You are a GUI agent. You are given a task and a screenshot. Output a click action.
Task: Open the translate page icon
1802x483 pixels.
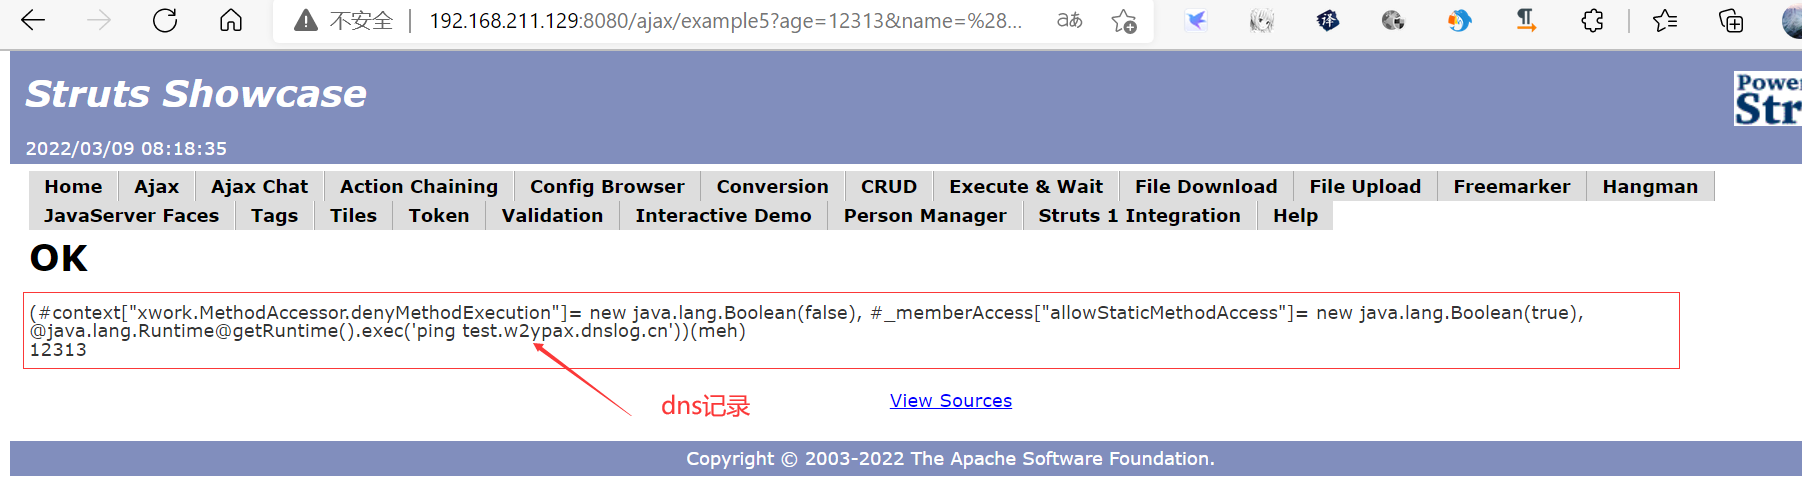pos(1070,21)
